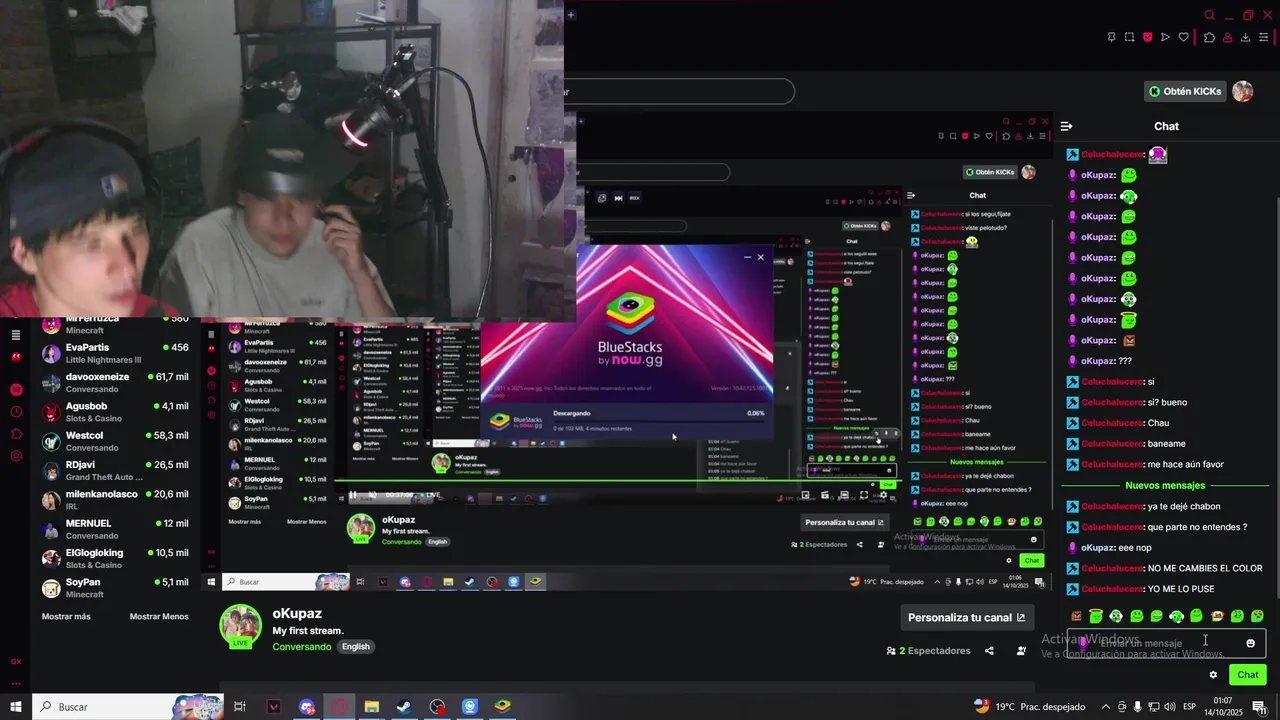The height and width of the screenshot is (720, 1280).
Task: Open File Explorer from the taskbar
Action: pyautogui.click(x=371, y=707)
